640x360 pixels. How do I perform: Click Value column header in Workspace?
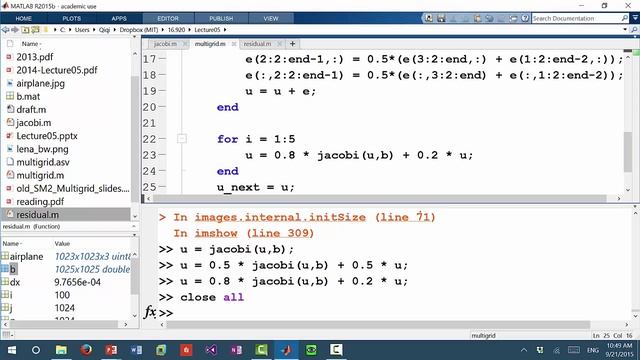(x=62, y=244)
